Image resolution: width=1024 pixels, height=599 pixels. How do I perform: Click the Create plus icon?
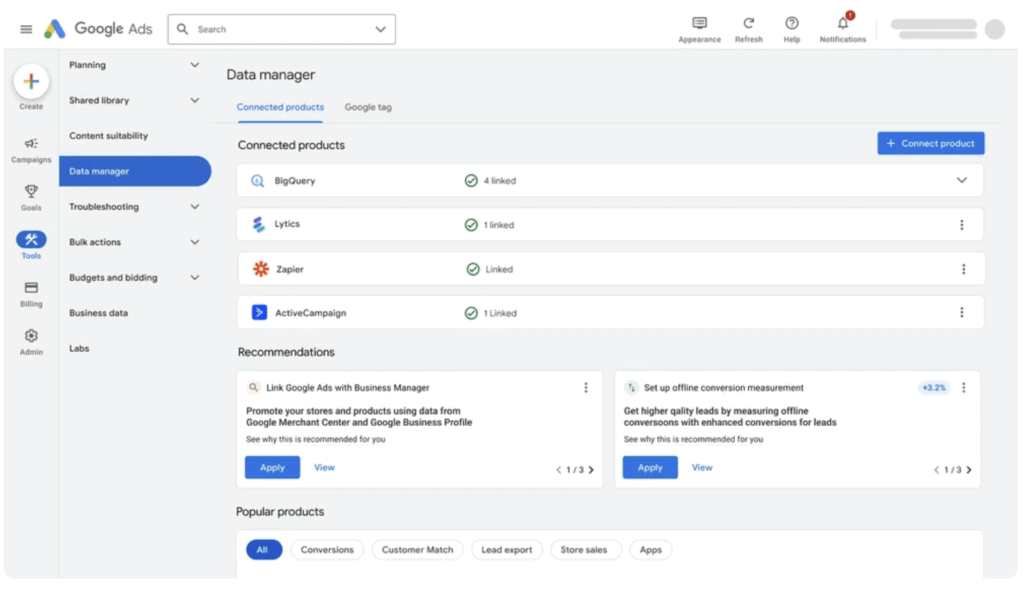tap(31, 82)
